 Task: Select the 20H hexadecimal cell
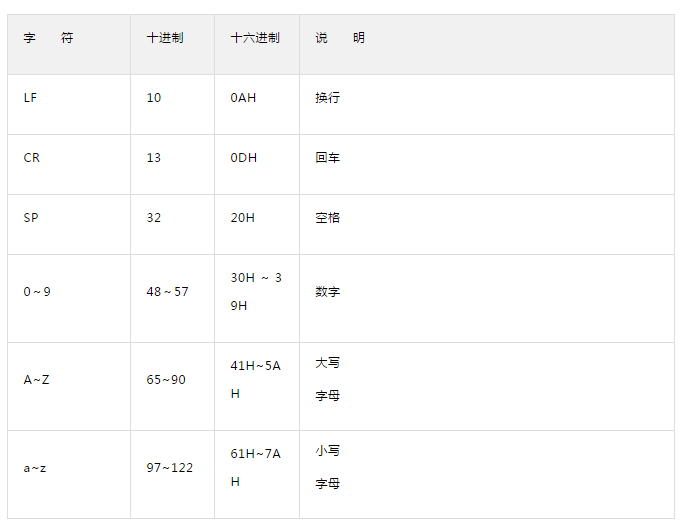click(242, 218)
